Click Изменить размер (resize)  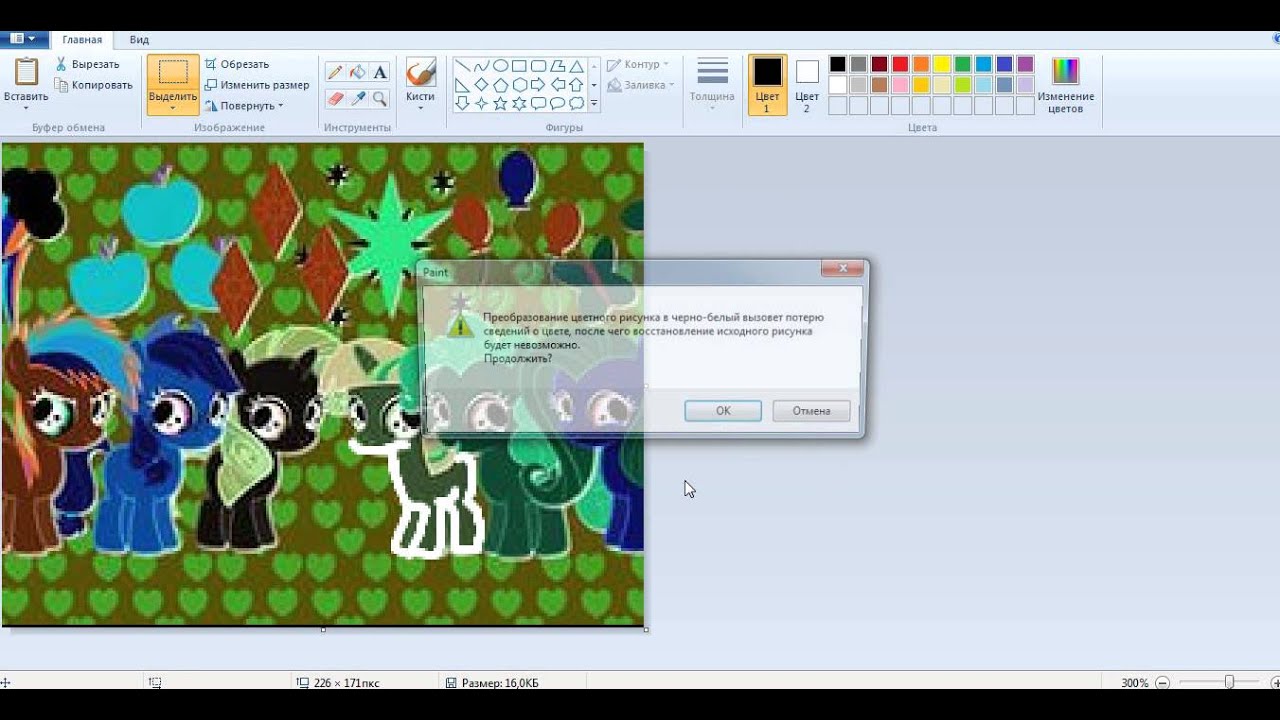click(x=257, y=85)
